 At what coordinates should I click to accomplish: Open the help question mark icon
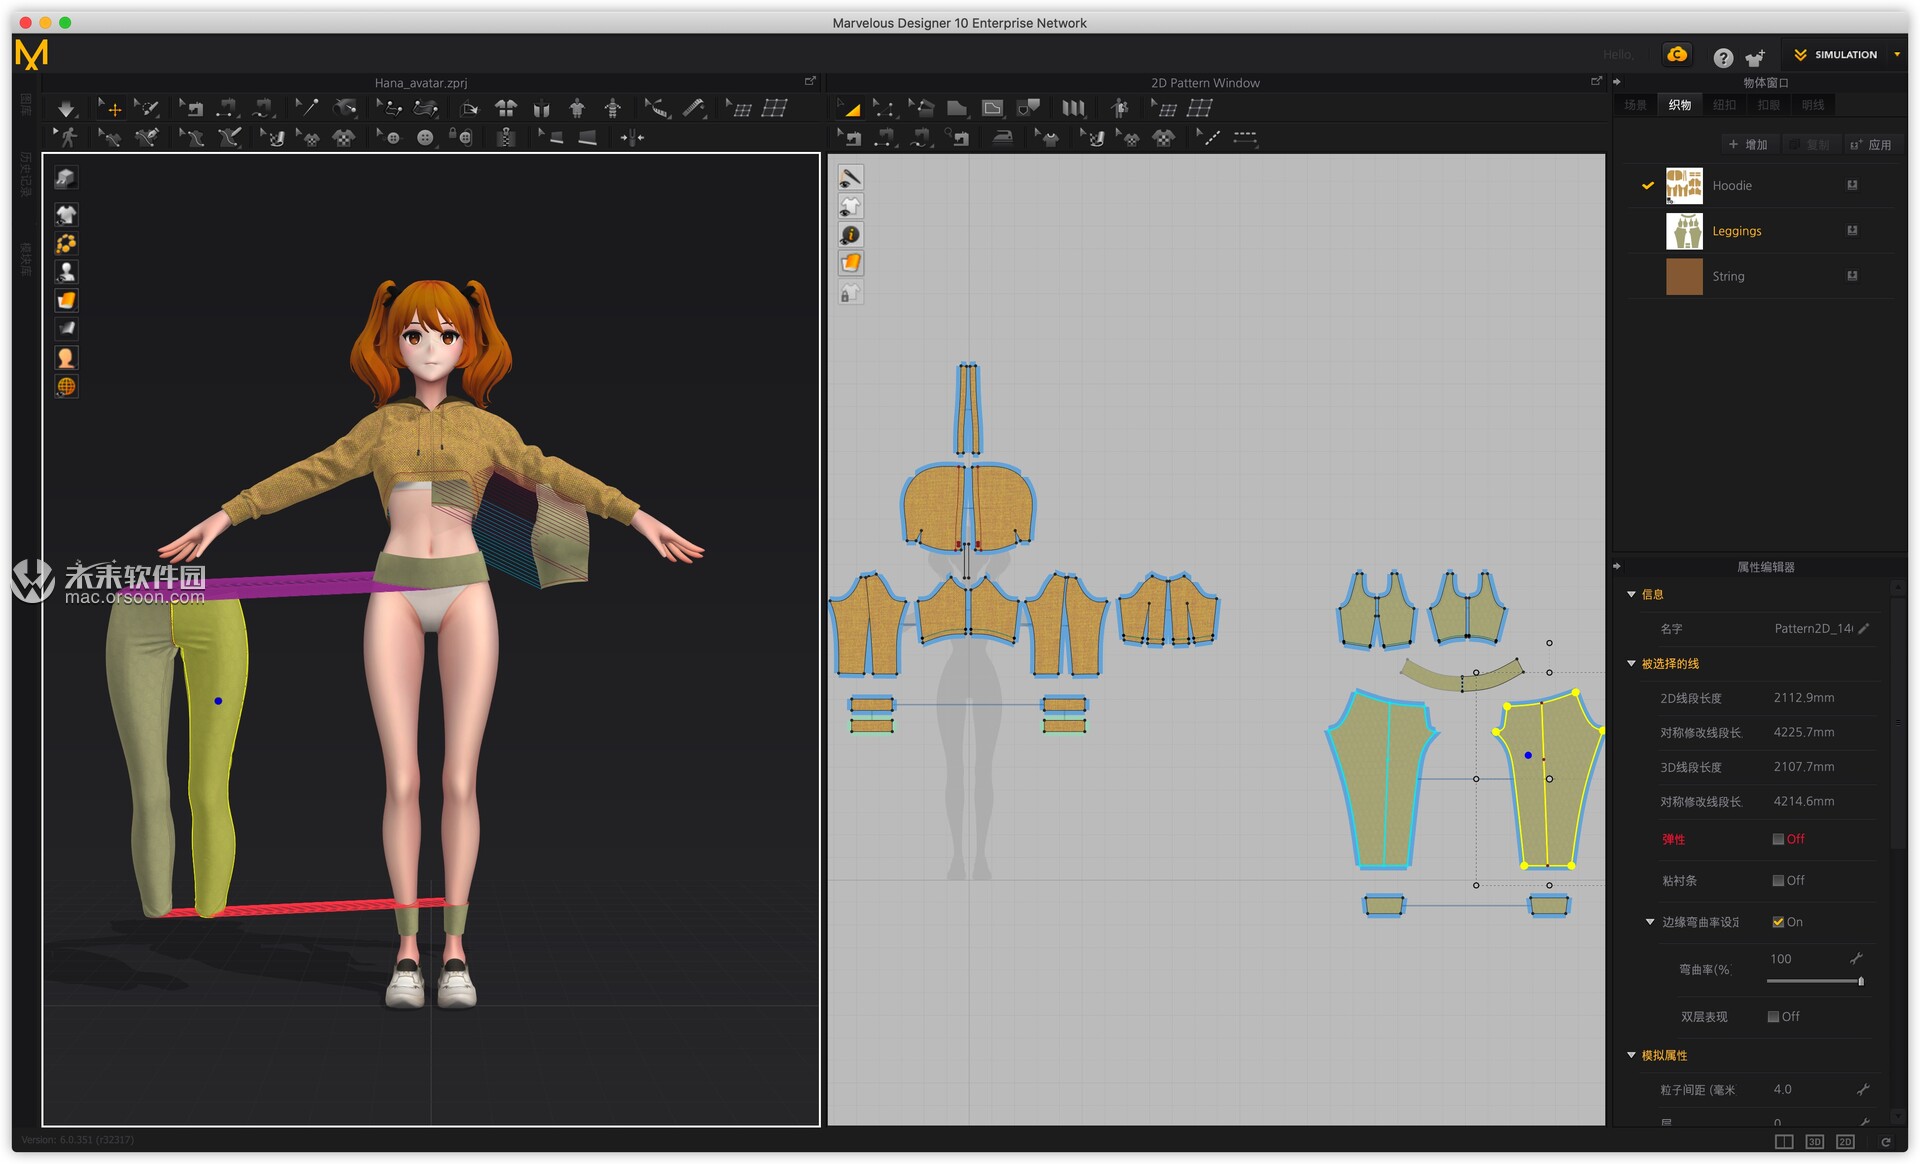1722,58
